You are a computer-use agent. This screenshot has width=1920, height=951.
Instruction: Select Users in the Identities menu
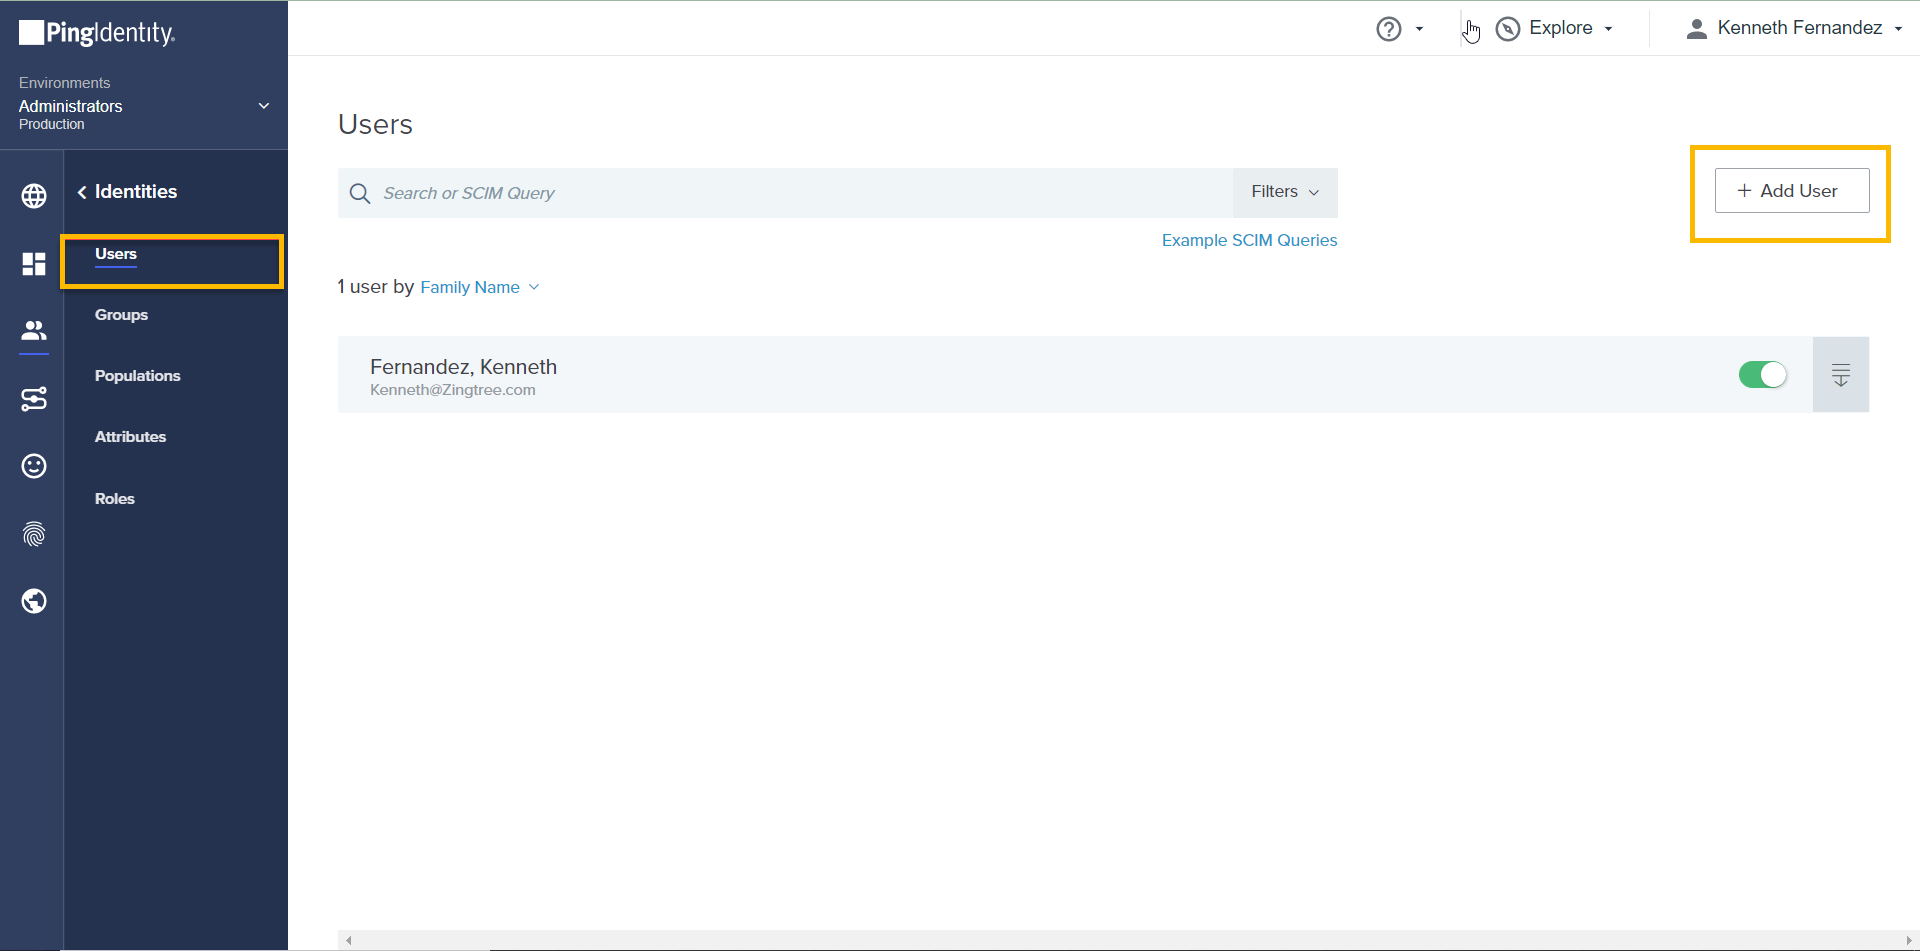[116, 254]
